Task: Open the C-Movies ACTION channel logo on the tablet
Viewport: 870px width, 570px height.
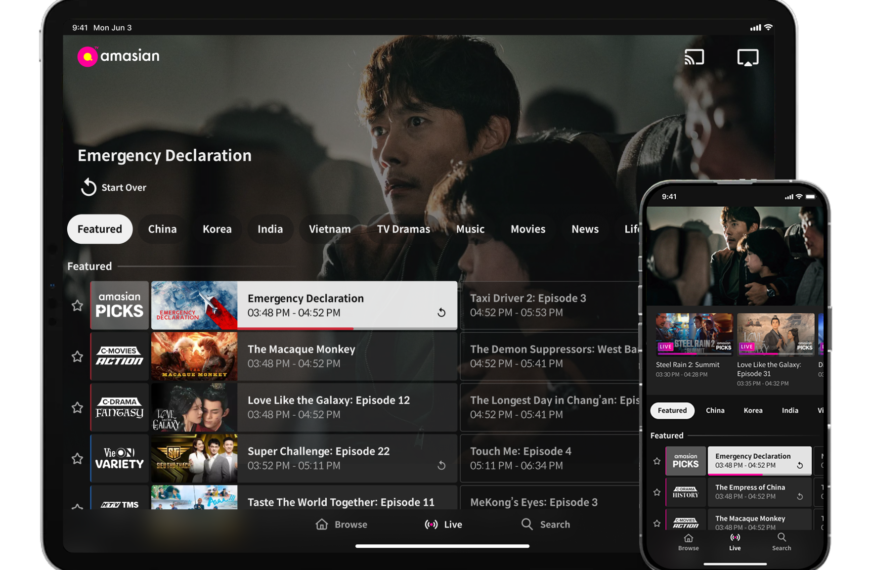Action: click(119, 356)
